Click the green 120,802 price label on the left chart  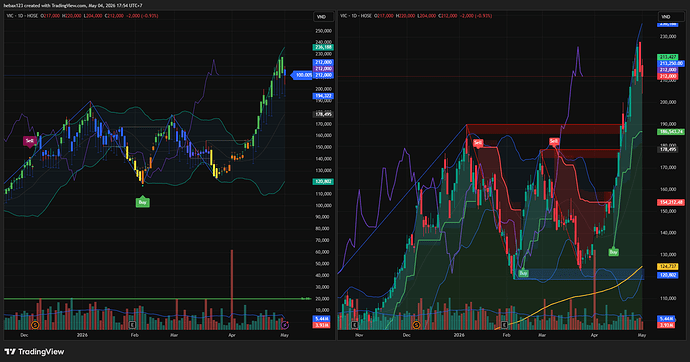tap(323, 182)
